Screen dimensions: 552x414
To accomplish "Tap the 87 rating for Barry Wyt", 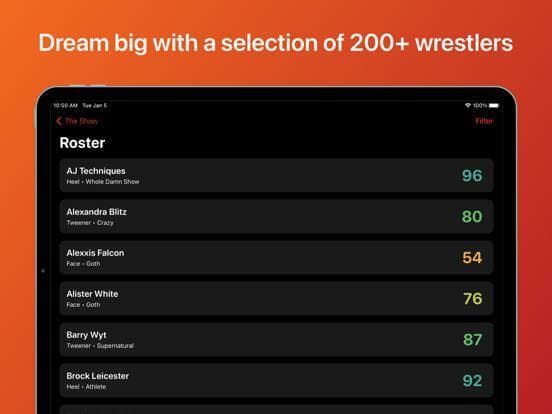I will pyautogui.click(x=472, y=340).
